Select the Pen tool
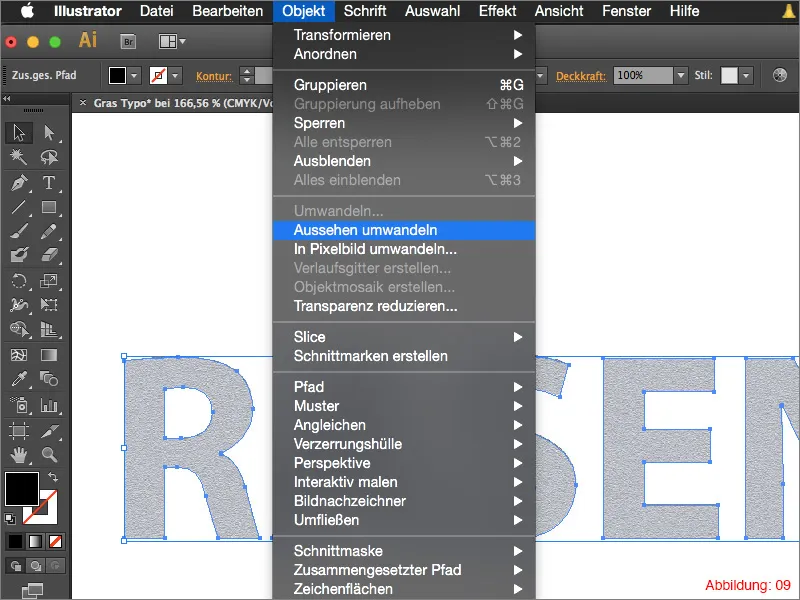800x600 pixels. point(18,182)
